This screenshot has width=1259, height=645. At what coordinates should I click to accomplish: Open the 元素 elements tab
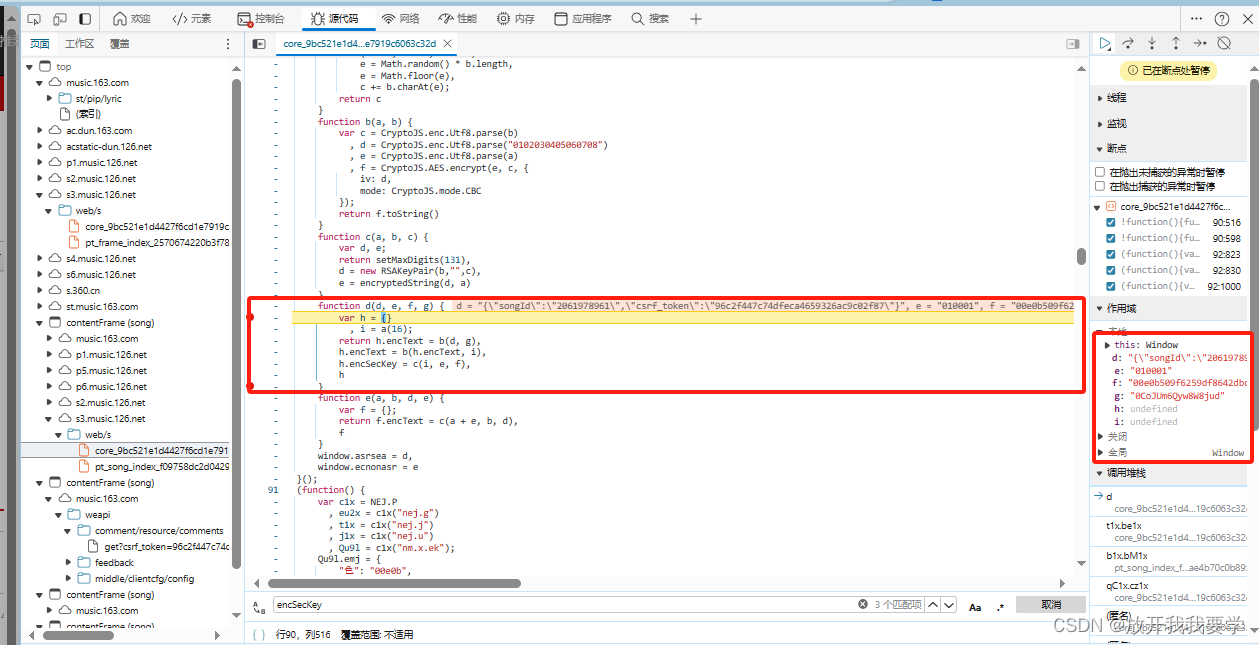pos(192,19)
